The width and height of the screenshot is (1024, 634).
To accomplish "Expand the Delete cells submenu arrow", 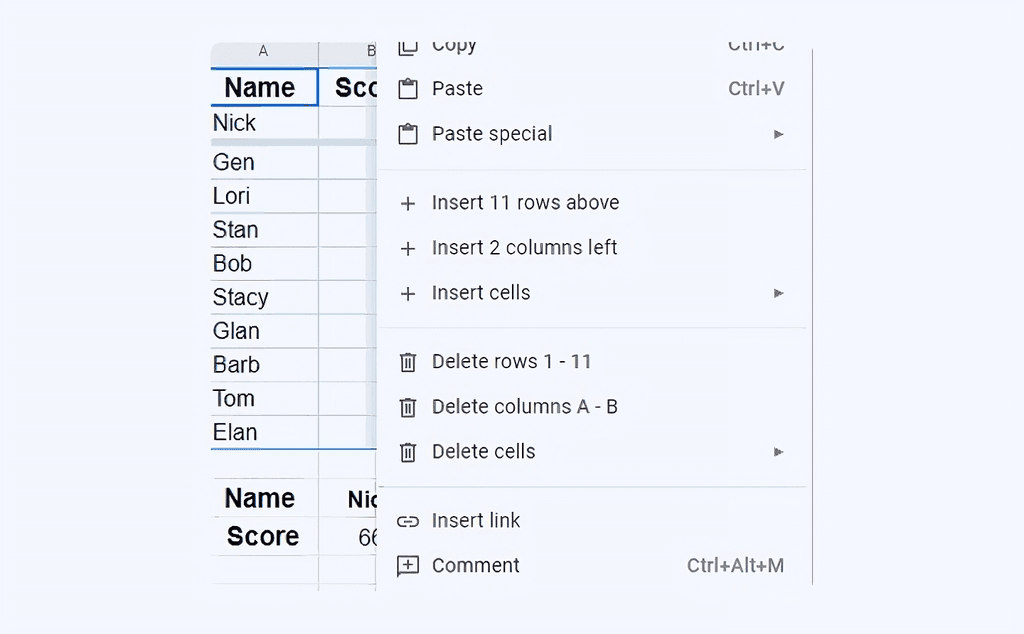I will [778, 451].
